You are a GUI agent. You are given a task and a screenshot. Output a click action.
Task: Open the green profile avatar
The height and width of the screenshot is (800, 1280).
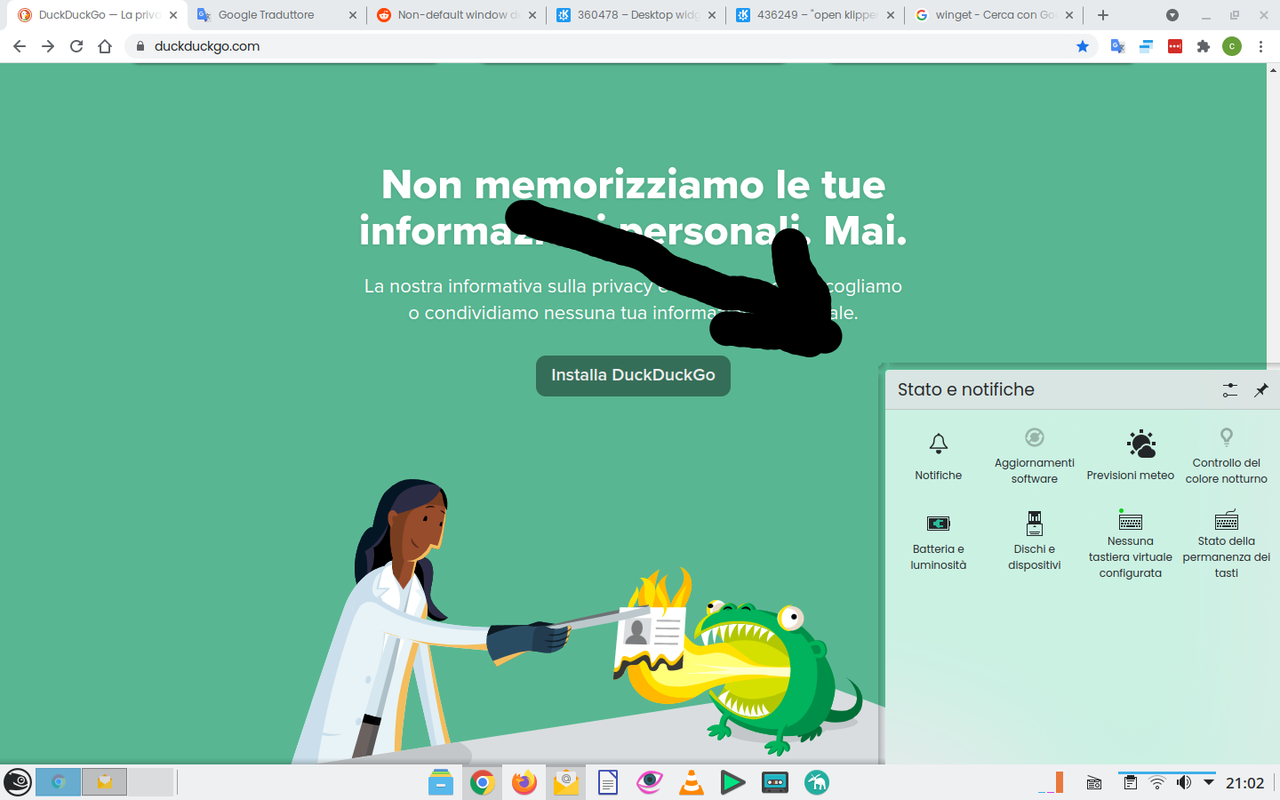point(1232,46)
